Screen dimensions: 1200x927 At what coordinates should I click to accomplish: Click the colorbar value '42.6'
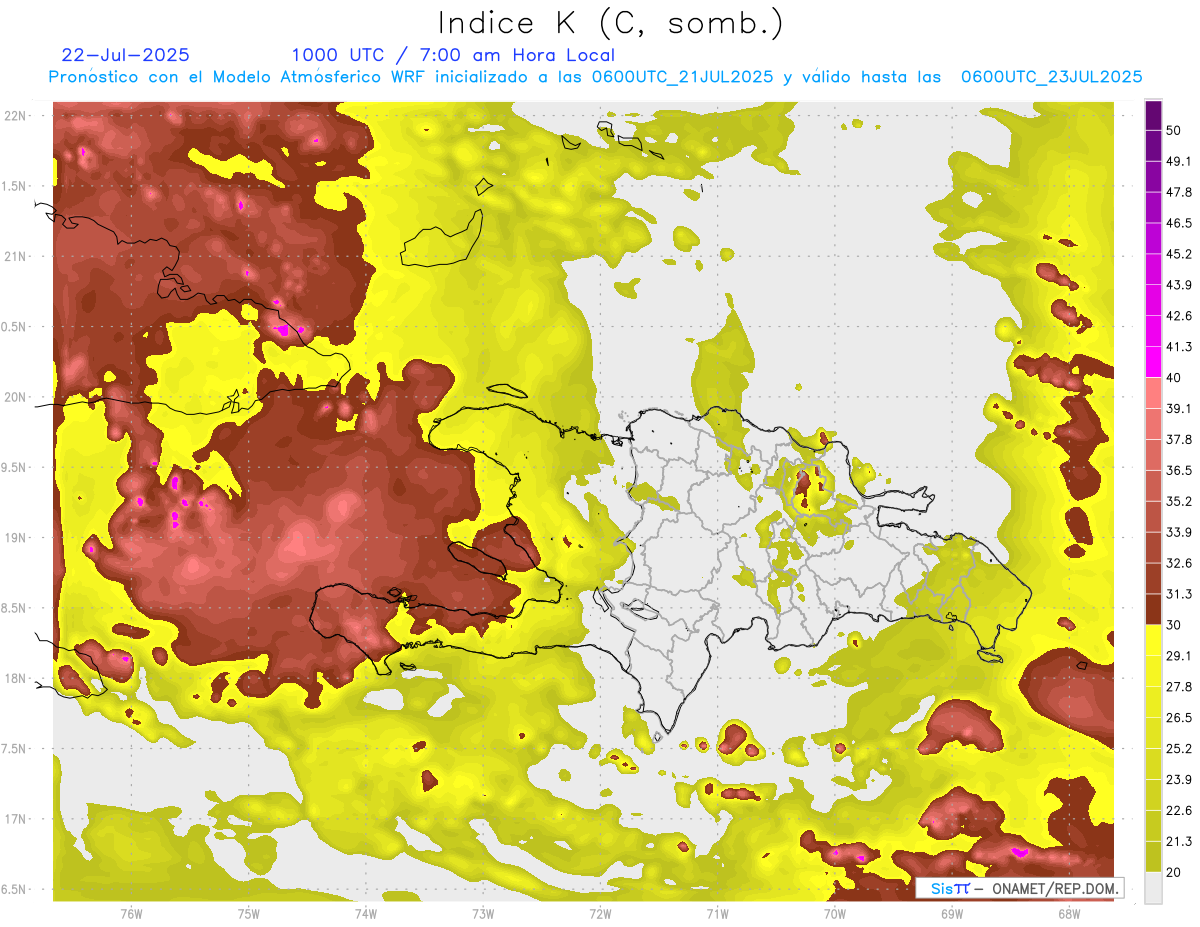coord(1179,316)
